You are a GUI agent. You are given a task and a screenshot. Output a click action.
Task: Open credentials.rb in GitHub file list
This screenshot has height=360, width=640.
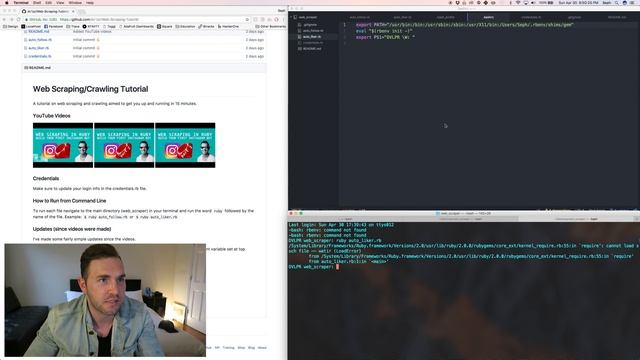pos(40,56)
